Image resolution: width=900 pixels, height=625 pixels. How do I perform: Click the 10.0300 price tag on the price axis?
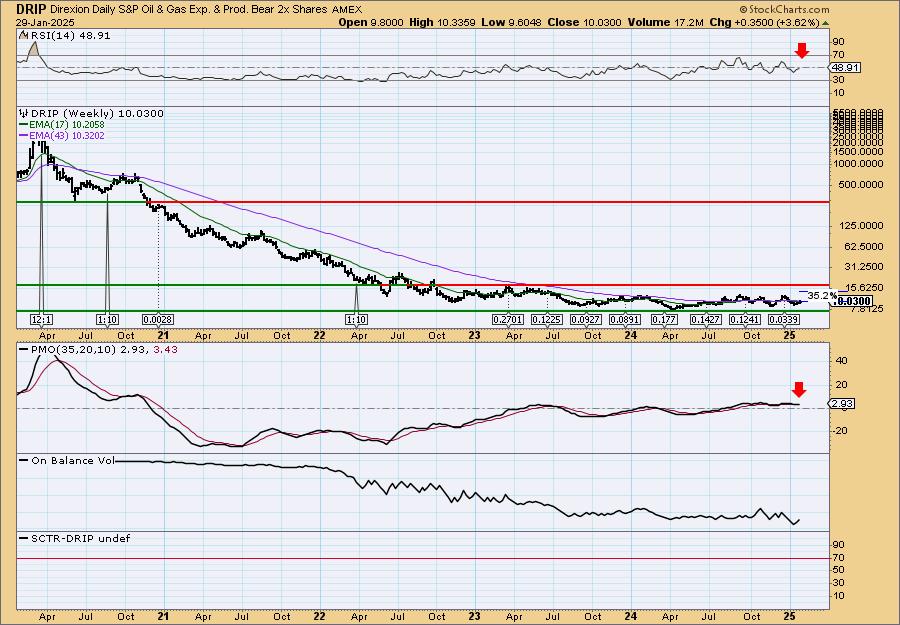tap(854, 301)
